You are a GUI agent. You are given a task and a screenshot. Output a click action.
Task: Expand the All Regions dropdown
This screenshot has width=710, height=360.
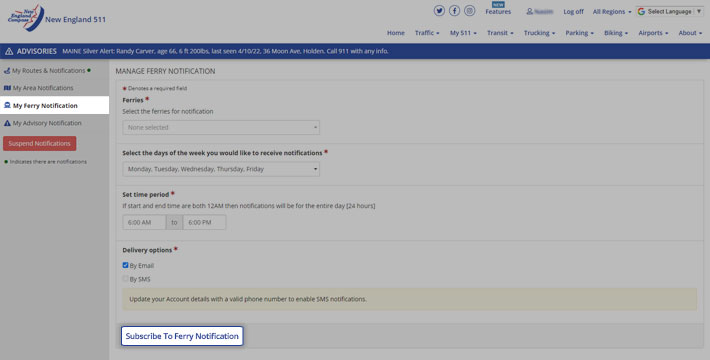click(612, 12)
